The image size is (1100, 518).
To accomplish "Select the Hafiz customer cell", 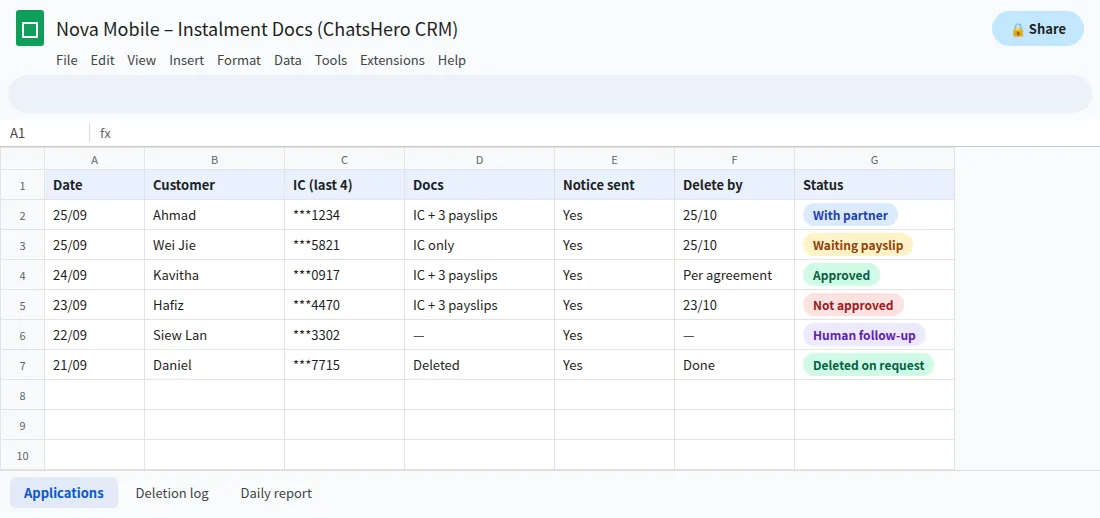I will coord(215,305).
